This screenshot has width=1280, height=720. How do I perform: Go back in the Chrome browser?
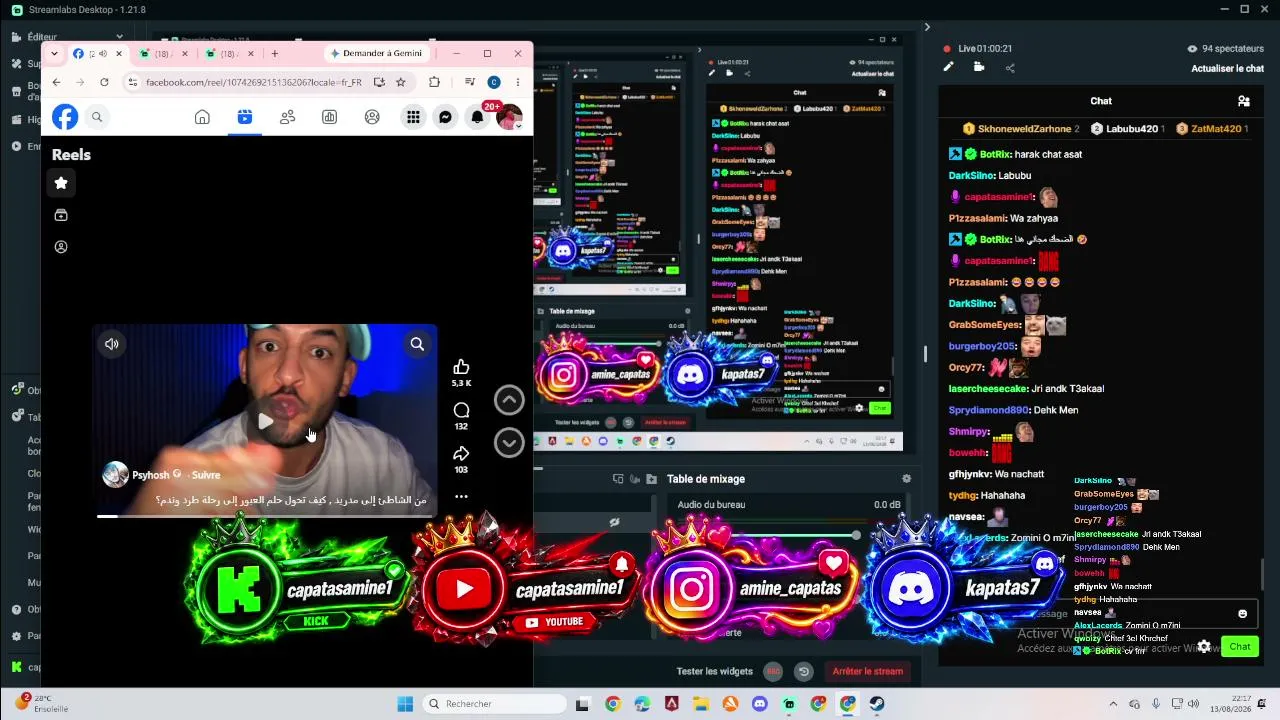pos(56,82)
